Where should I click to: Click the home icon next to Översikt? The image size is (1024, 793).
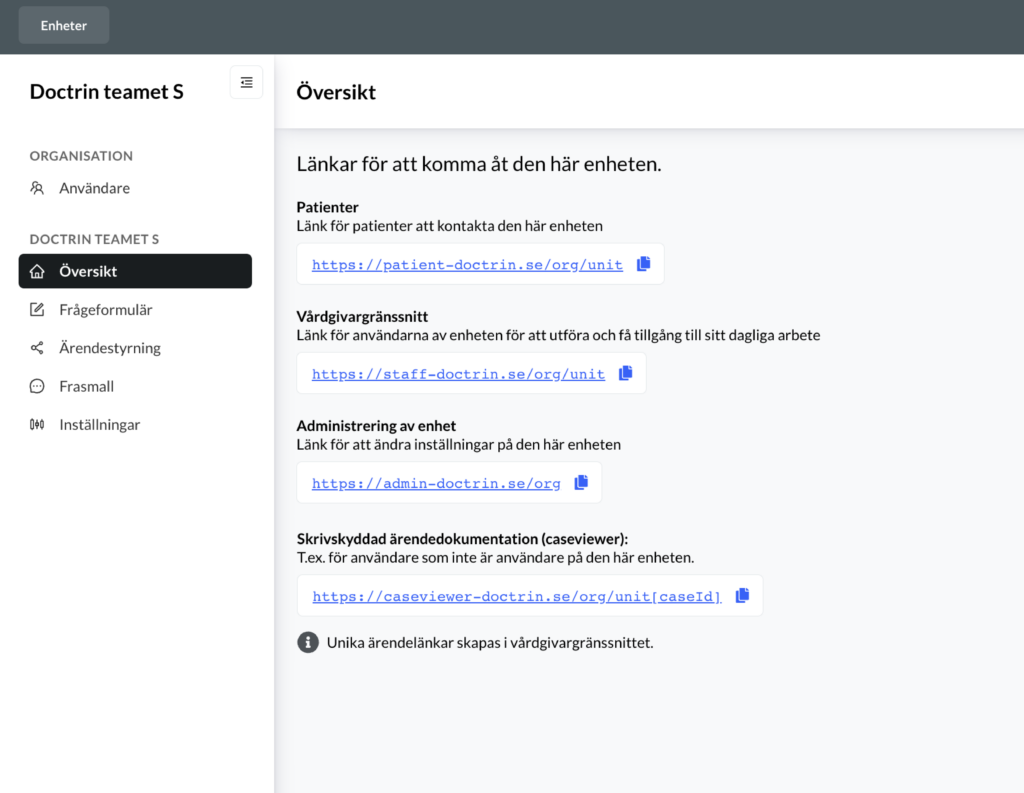[x=37, y=271]
